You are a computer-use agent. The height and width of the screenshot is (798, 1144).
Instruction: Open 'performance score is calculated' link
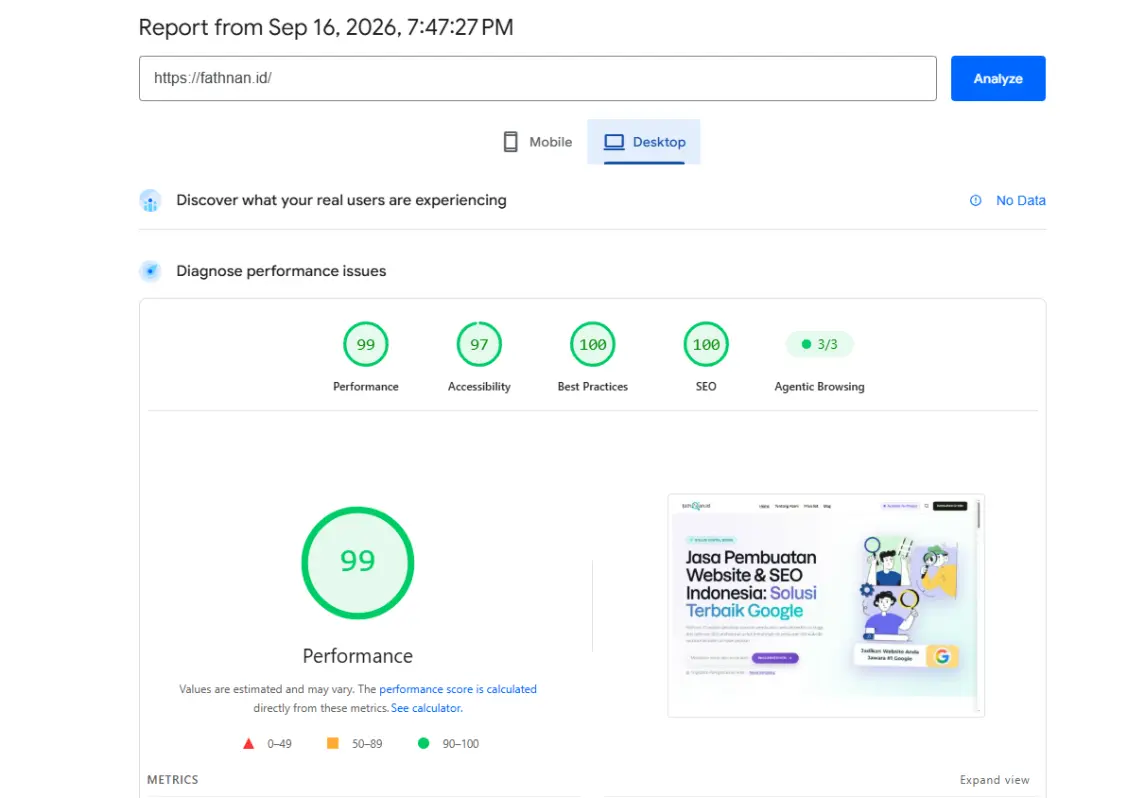coord(457,689)
